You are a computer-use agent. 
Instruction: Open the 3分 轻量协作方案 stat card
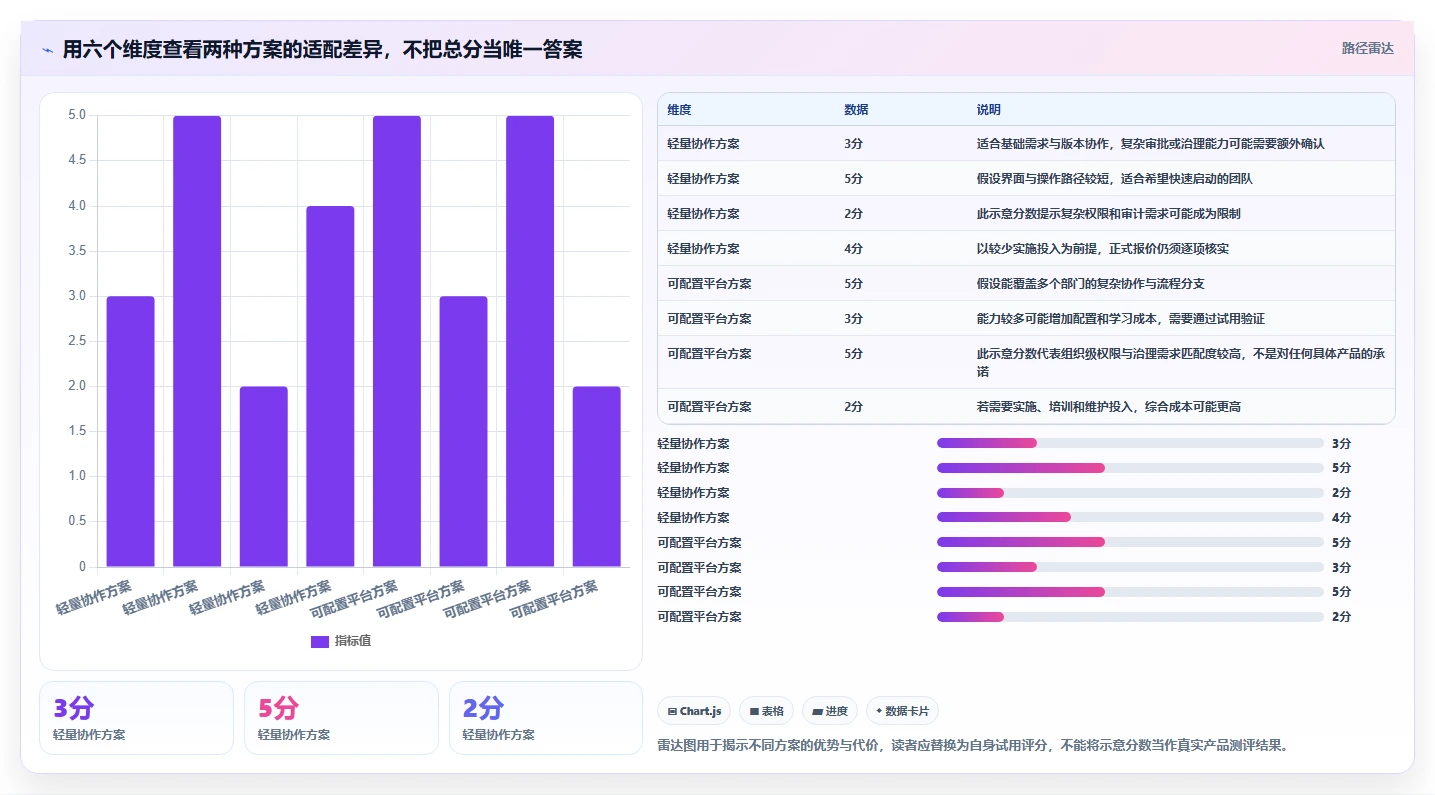(x=136, y=718)
